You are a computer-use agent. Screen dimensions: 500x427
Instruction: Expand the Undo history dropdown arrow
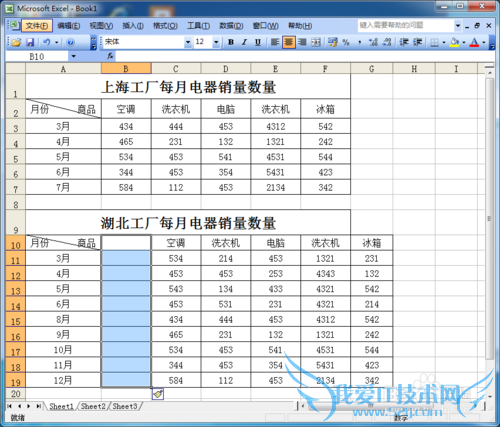pyautogui.click(x=56, y=42)
